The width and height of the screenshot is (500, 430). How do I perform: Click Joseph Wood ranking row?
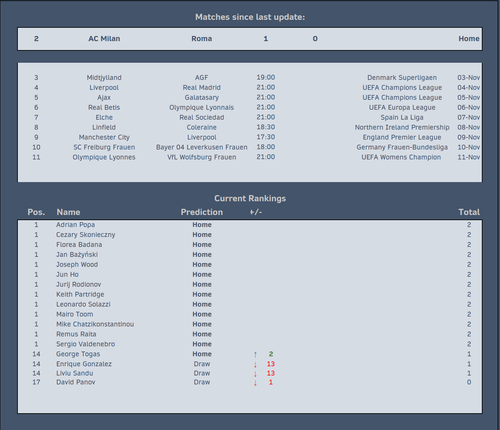[250, 265]
